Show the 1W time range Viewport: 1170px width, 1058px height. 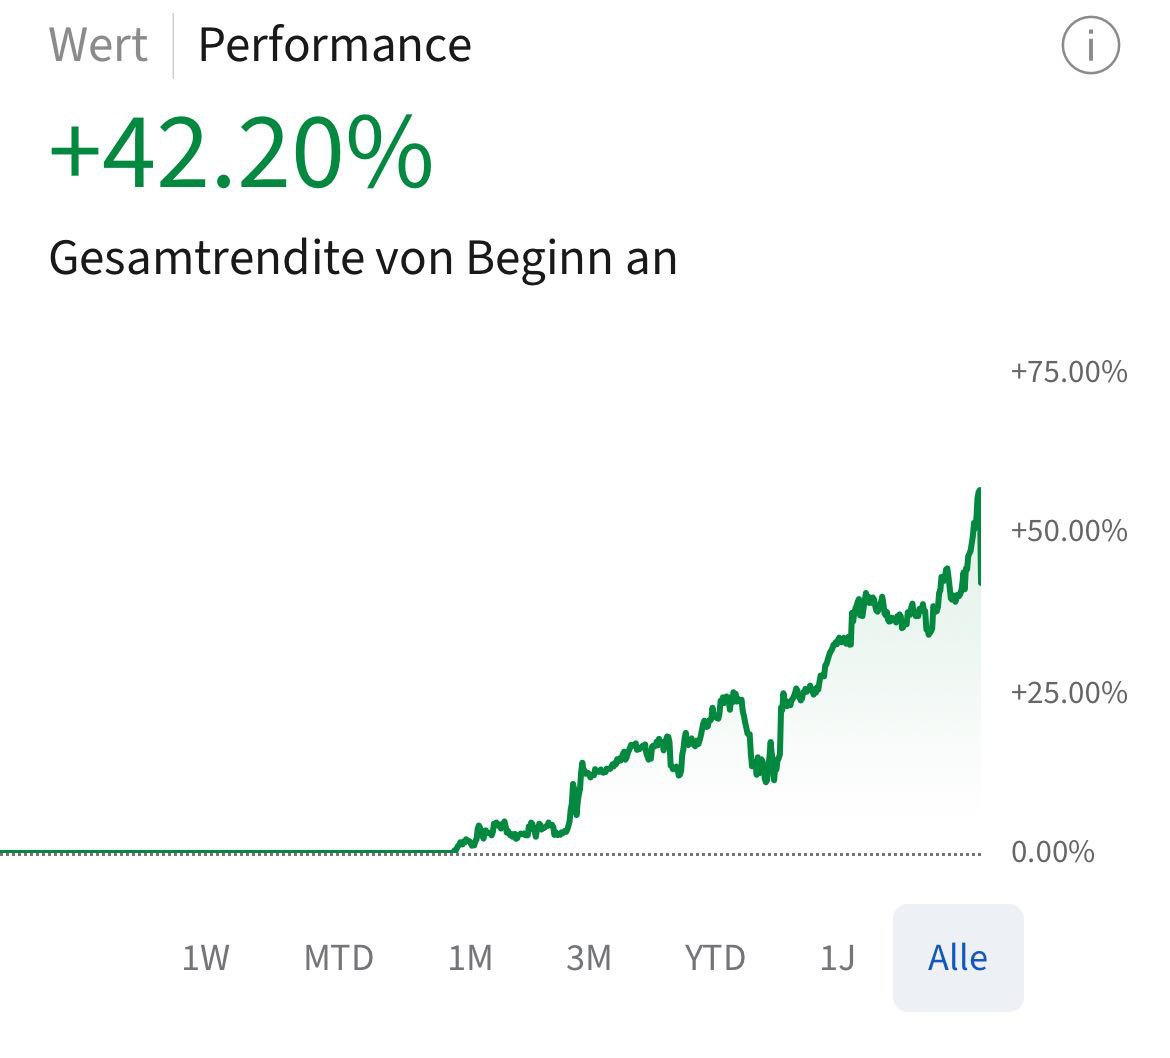(205, 958)
